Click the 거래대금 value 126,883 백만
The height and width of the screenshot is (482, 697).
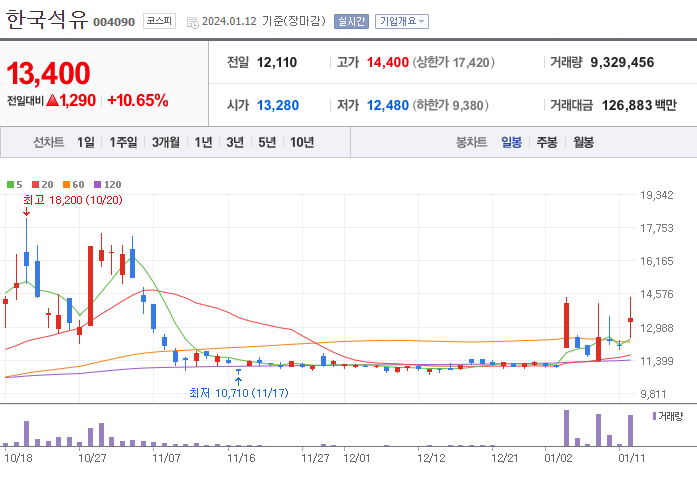coord(639,105)
